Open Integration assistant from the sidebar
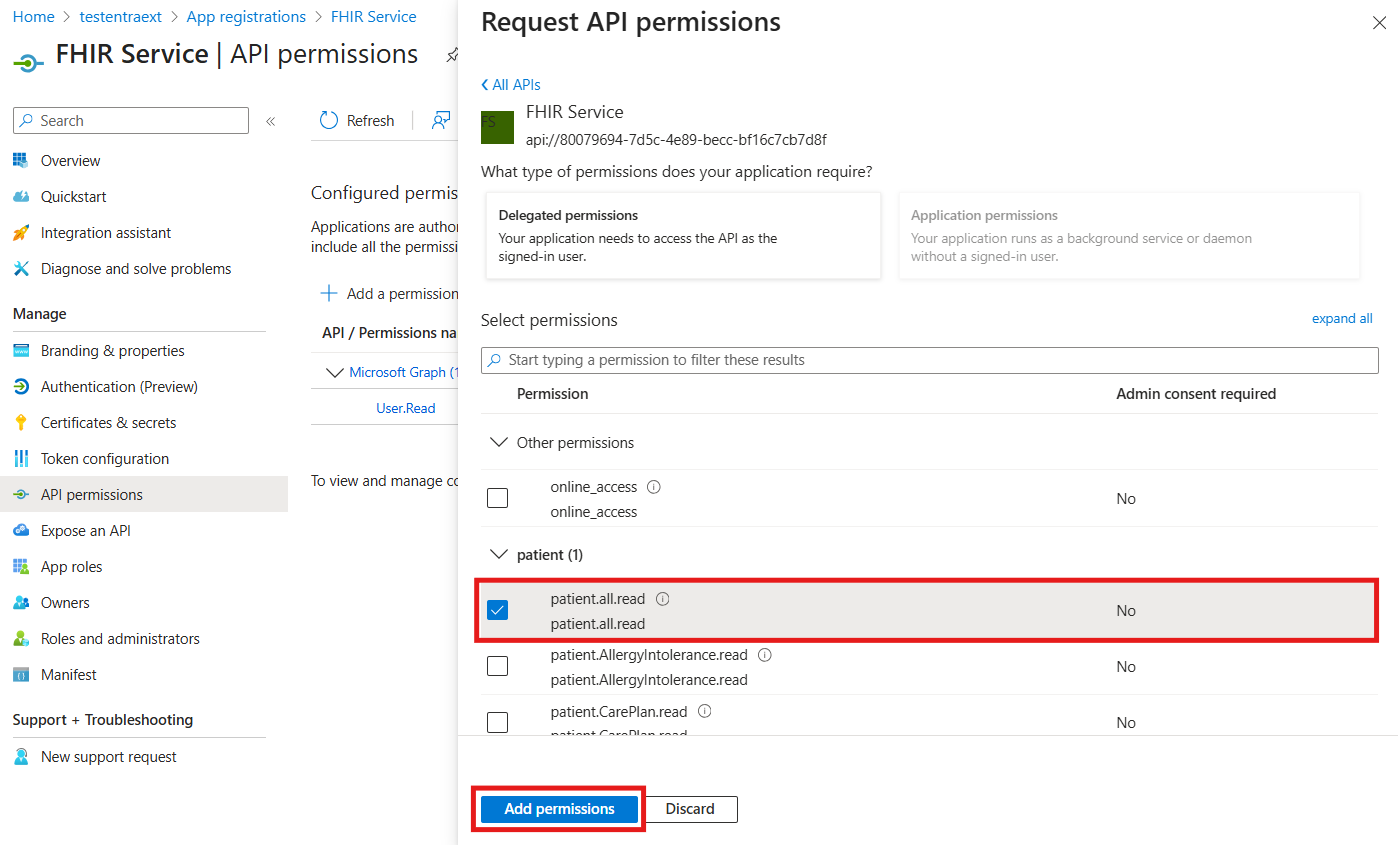This screenshot has width=1398, height=845. [x=102, y=232]
